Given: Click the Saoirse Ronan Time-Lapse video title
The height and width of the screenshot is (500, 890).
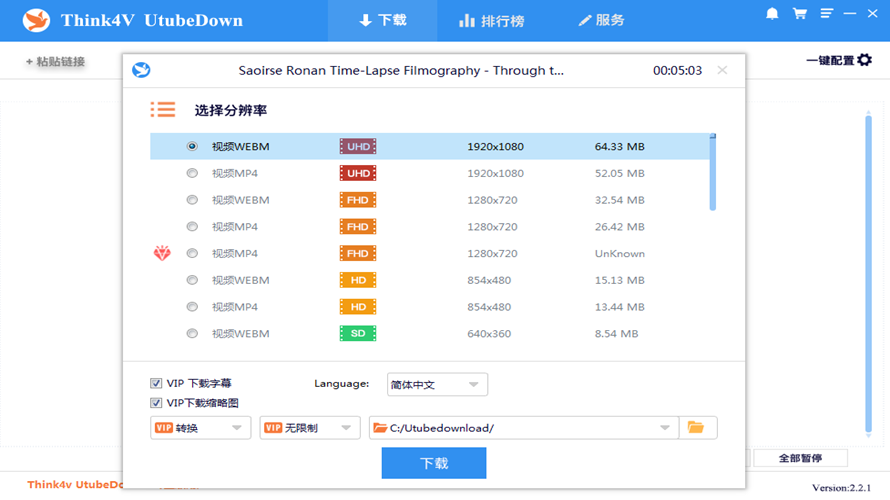Looking at the screenshot, I should click(401, 70).
